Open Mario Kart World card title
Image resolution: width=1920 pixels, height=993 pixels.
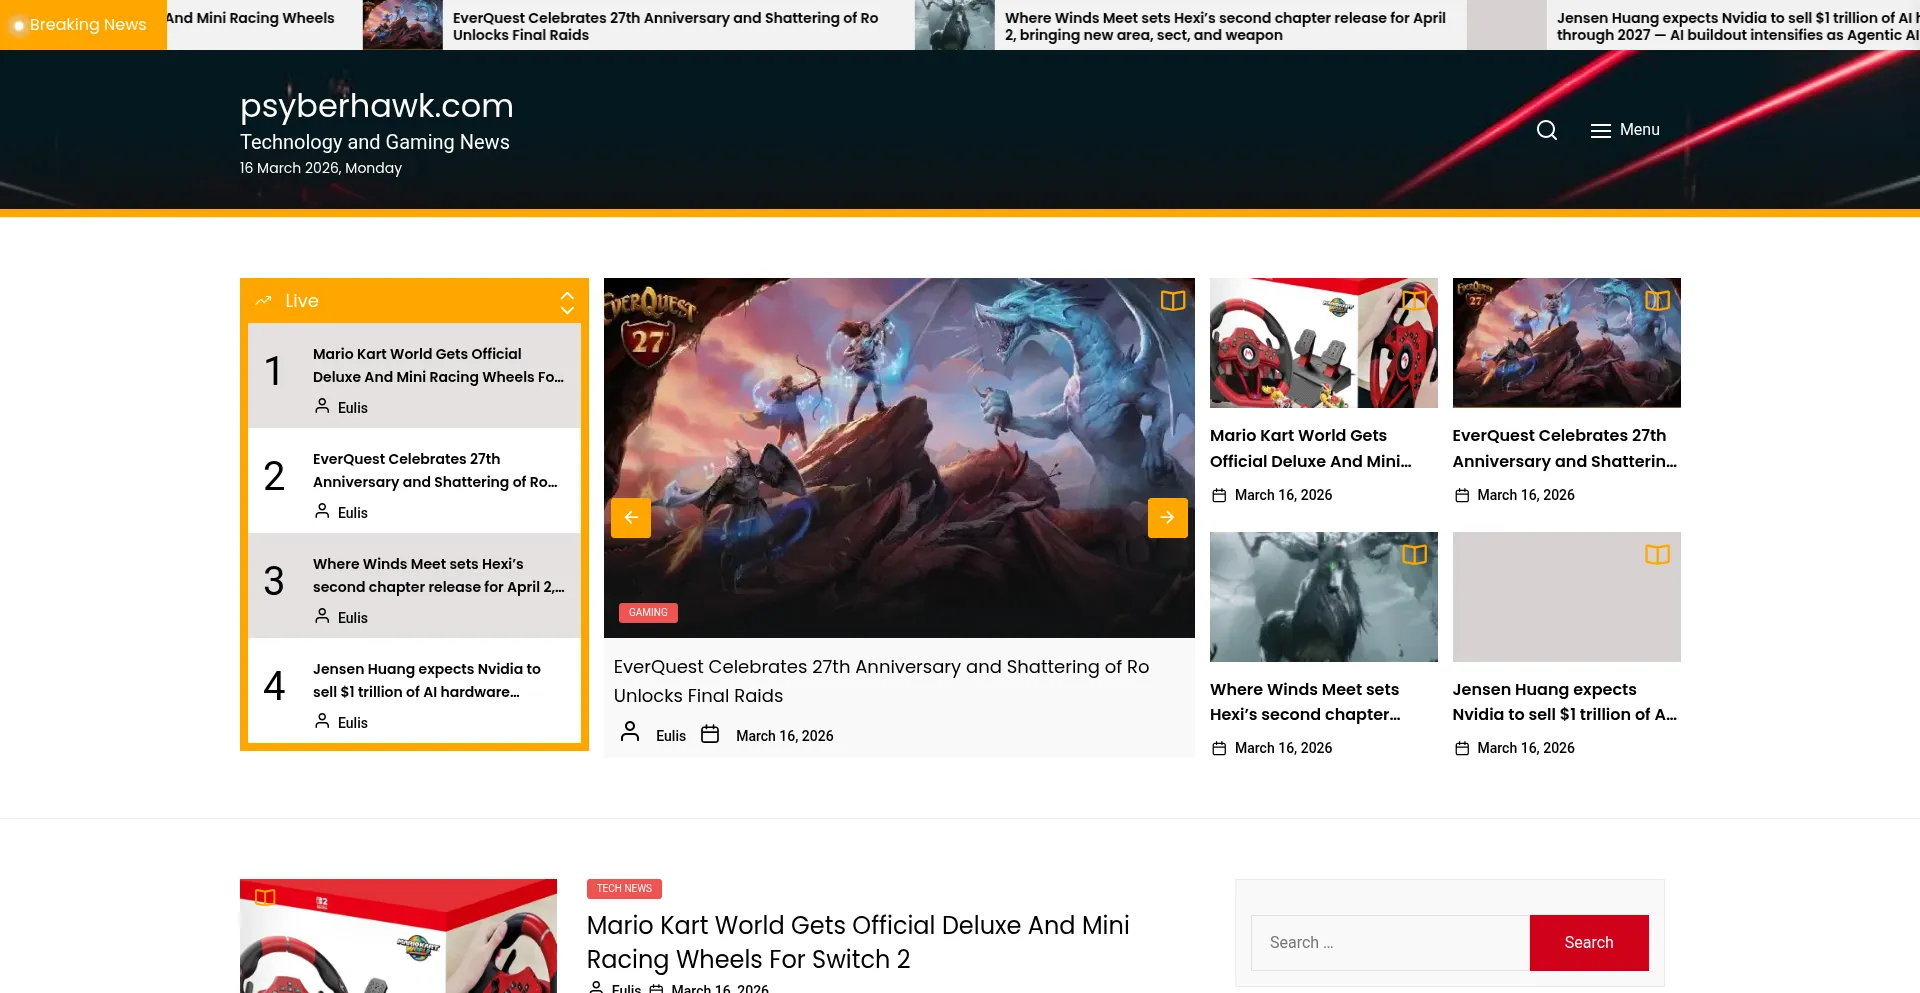tap(1310, 449)
